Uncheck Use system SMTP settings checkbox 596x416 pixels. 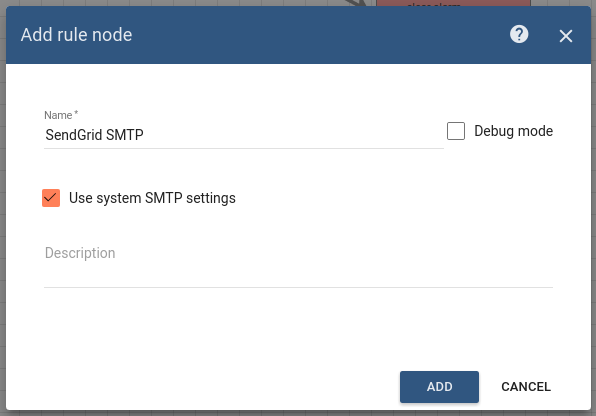(x=51, y=198)
